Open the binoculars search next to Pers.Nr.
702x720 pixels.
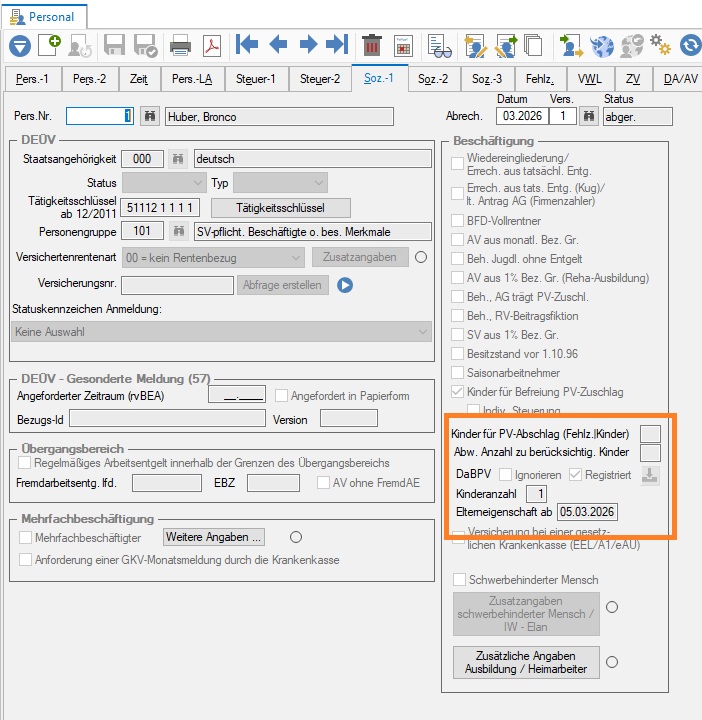tap(150, 116)
